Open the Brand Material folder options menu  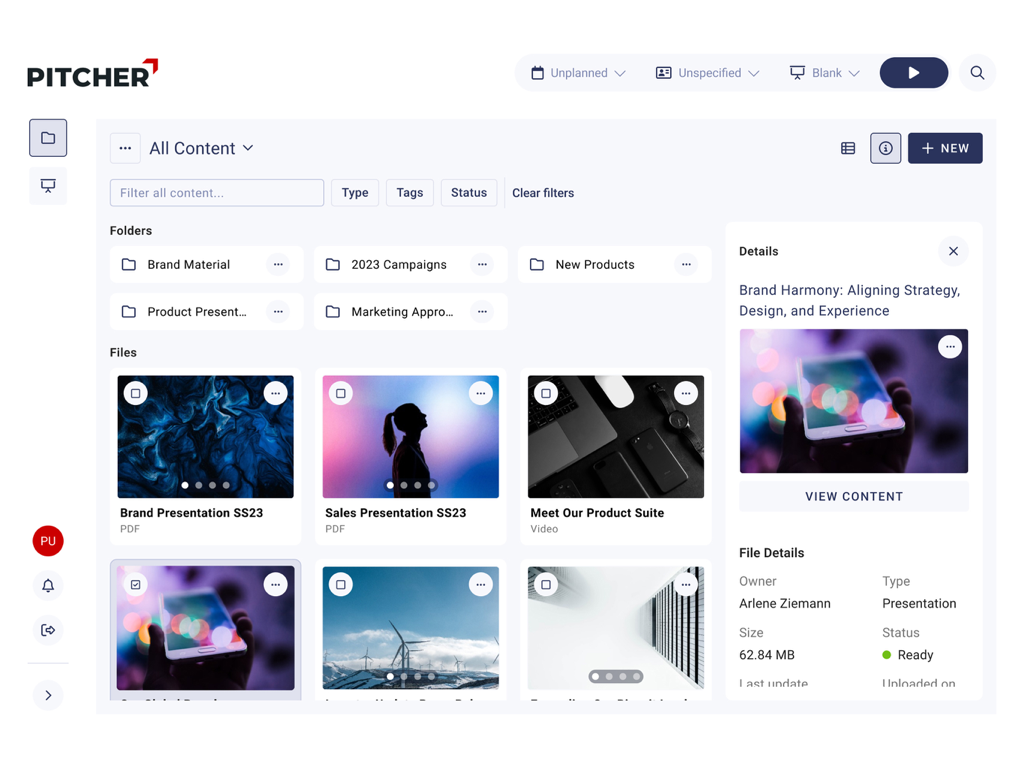(x=278, y=264)
